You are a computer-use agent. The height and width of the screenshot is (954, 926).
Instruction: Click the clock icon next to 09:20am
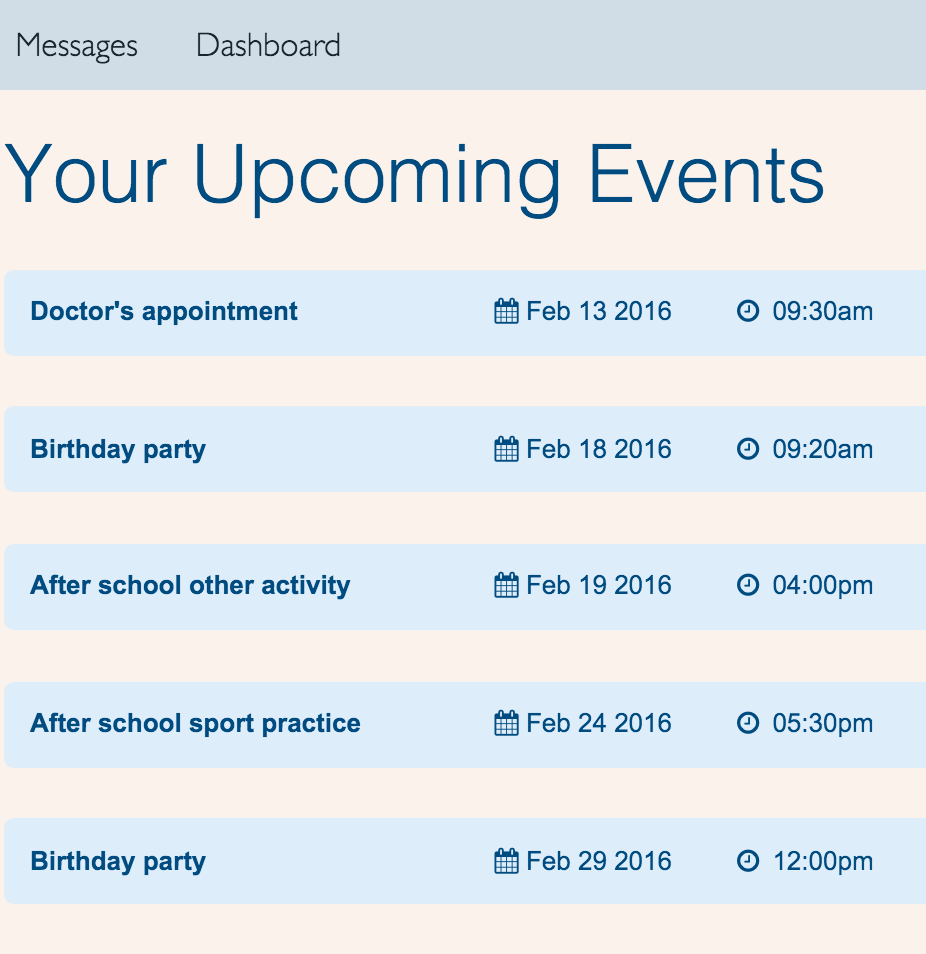tap(748, 449)
